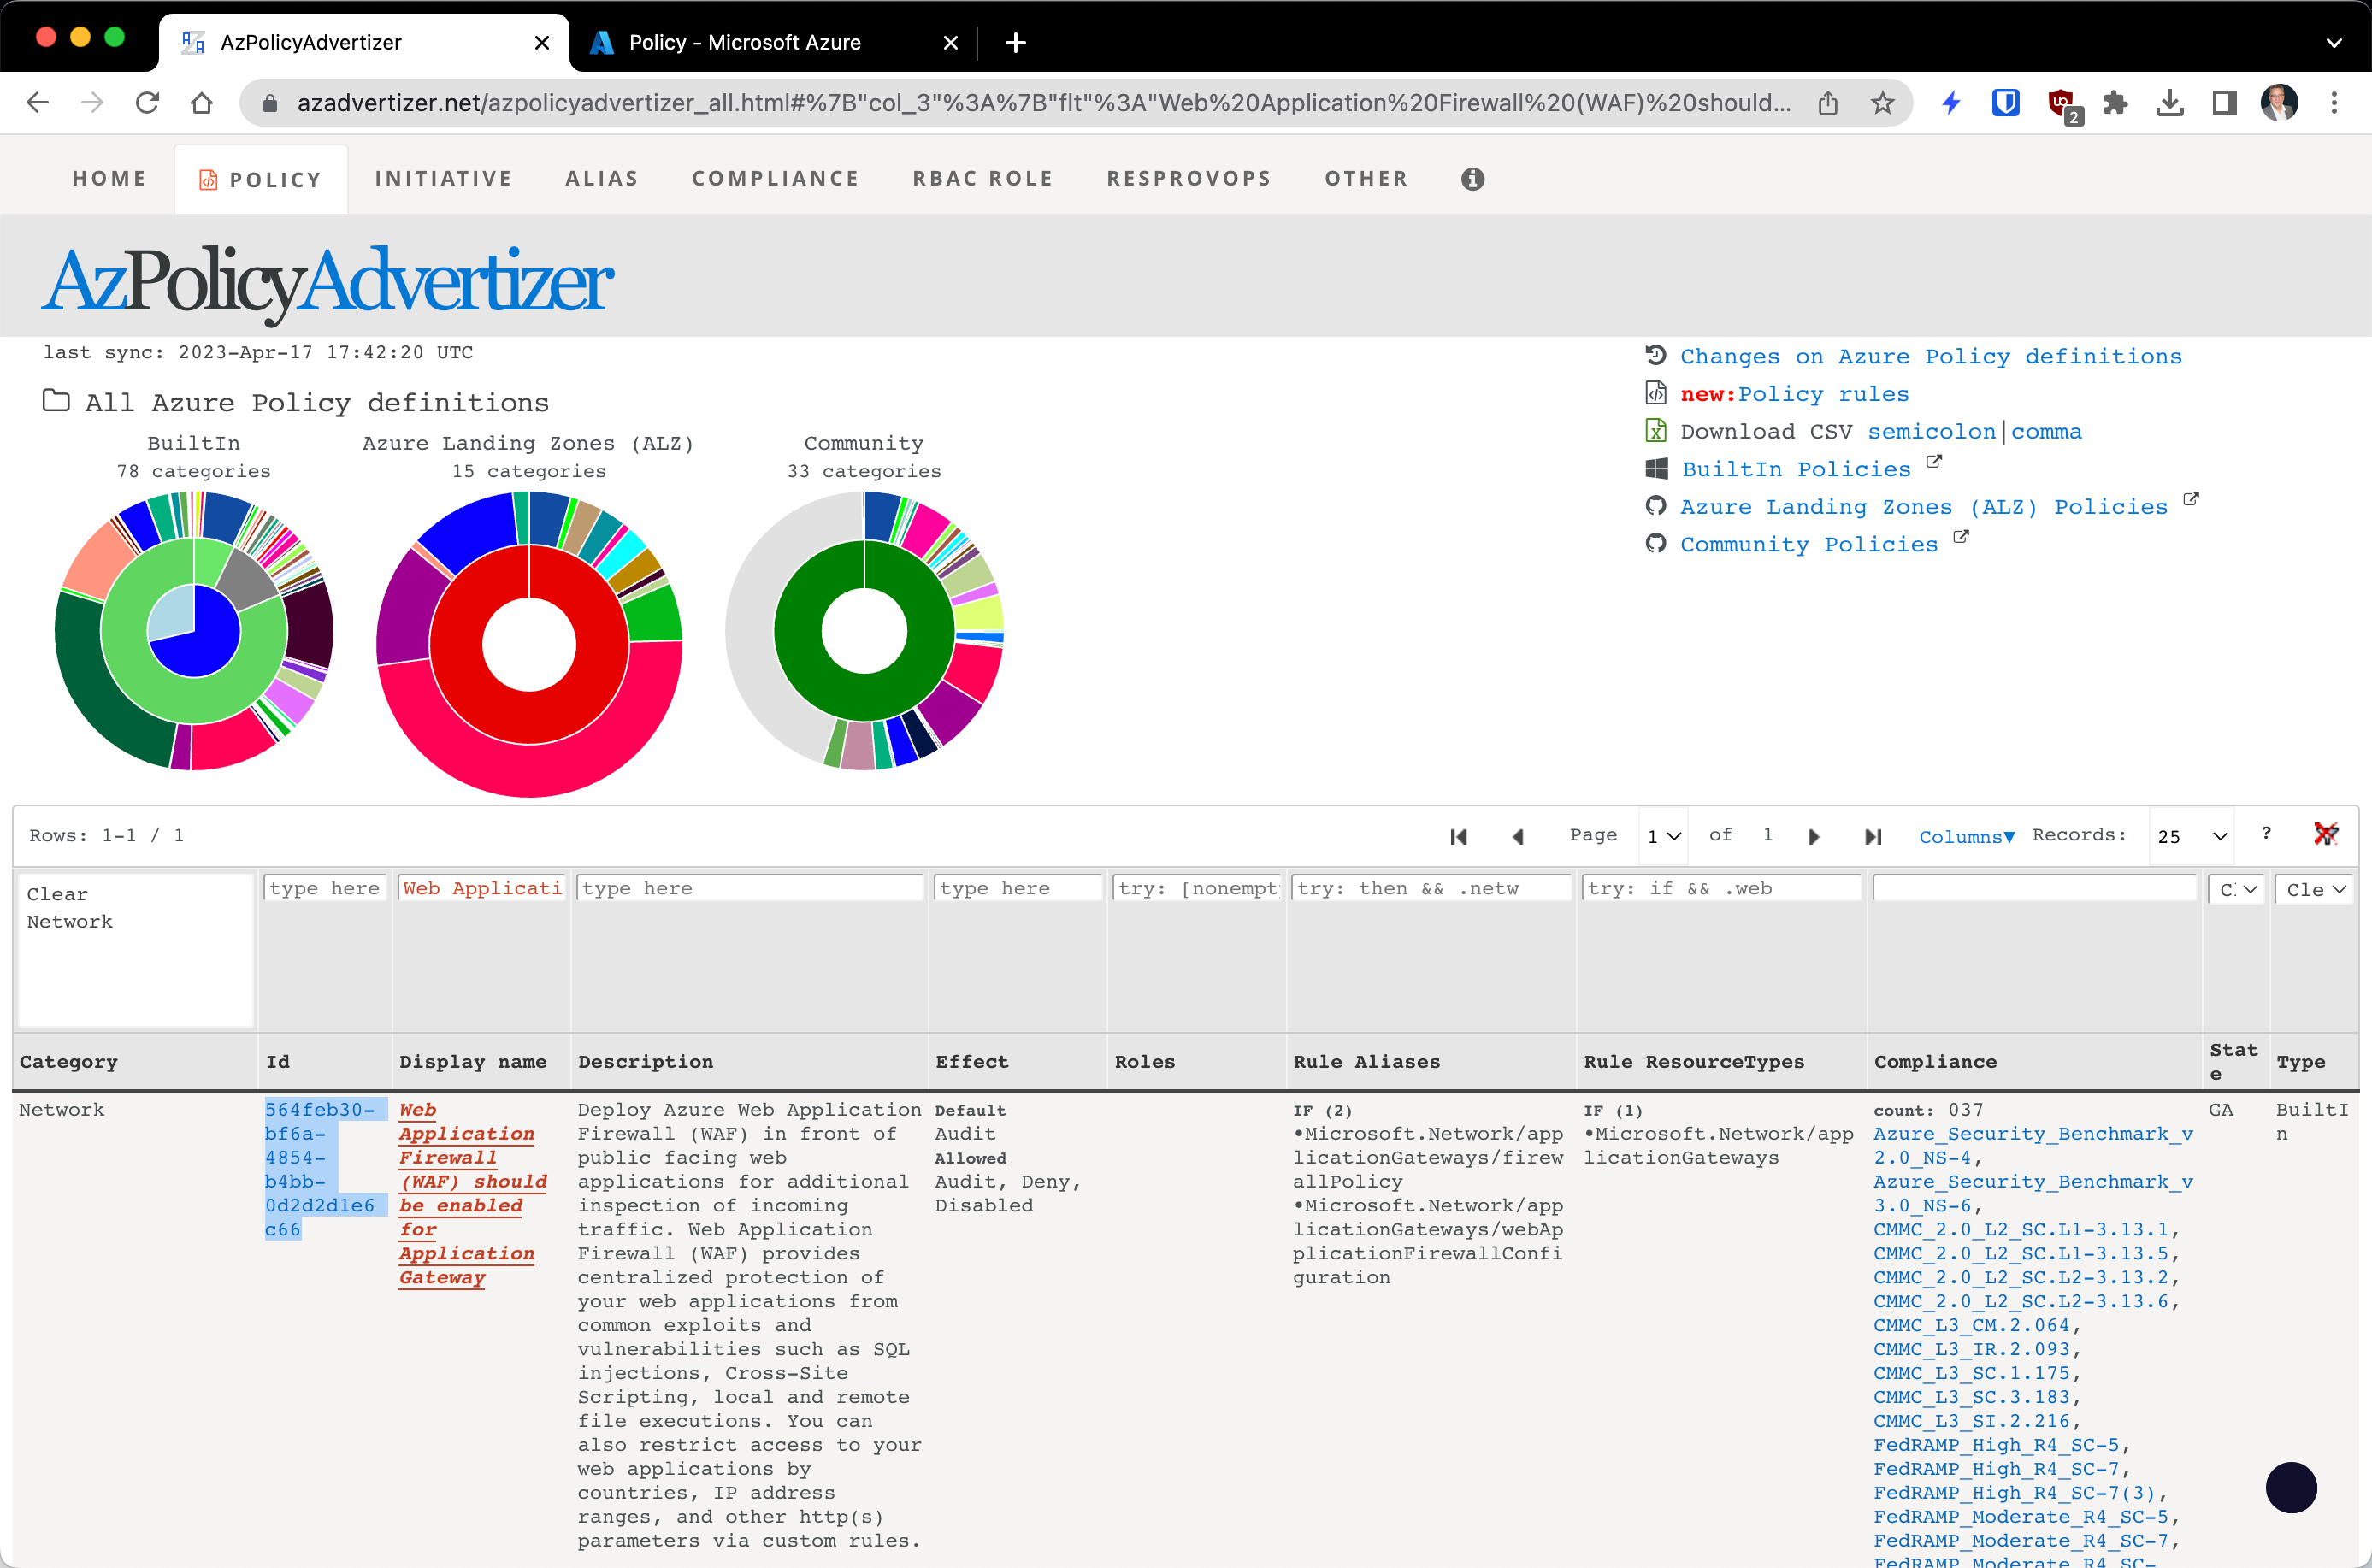
Task: Open the page number dropdown
Action: coord(1663,836)
